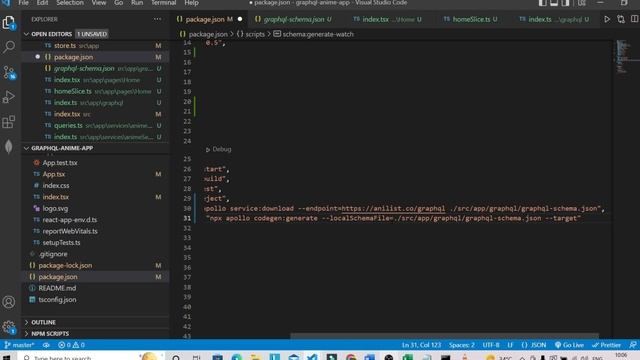Open the Run menu
This screenshot has height=360, width=640.
pyautogui.click(x=137, y=3)
